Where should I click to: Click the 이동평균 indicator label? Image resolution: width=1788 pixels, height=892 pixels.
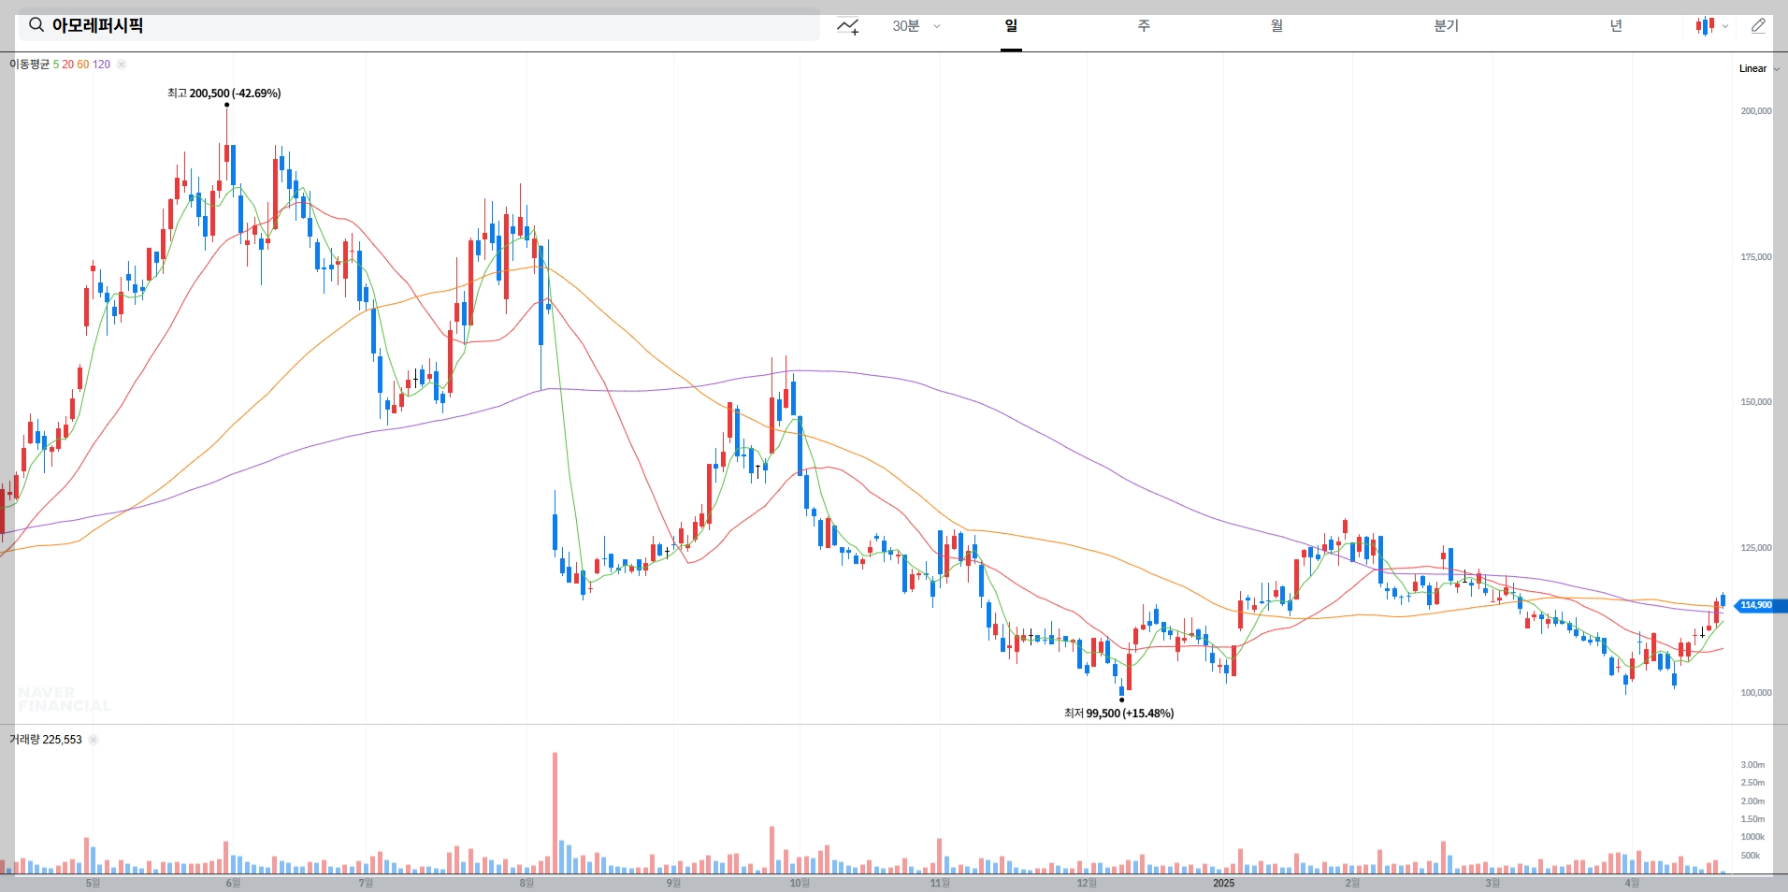pos(29,64)
